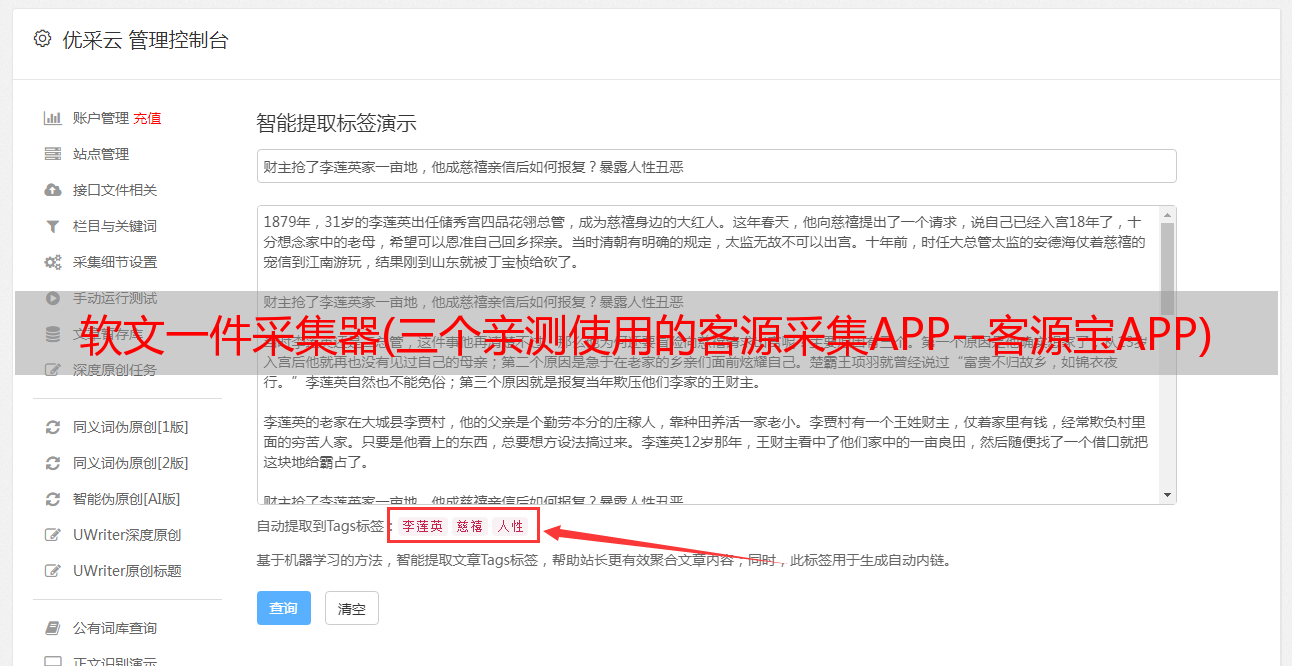The height and width of the screenshot is (666, 1292).
Task: Open 同义词伪原创[1版] tool
Action: click(x=130, y=427)
